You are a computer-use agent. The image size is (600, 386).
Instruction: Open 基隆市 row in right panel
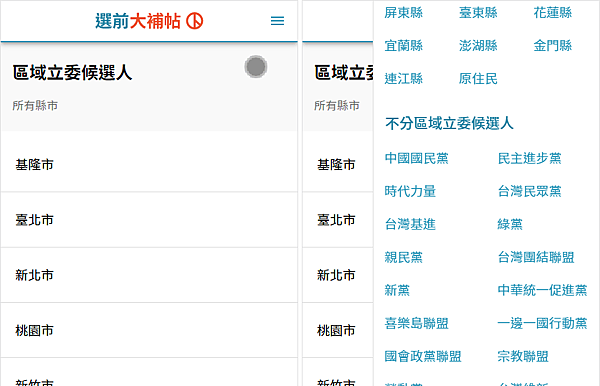coord(338,164)
